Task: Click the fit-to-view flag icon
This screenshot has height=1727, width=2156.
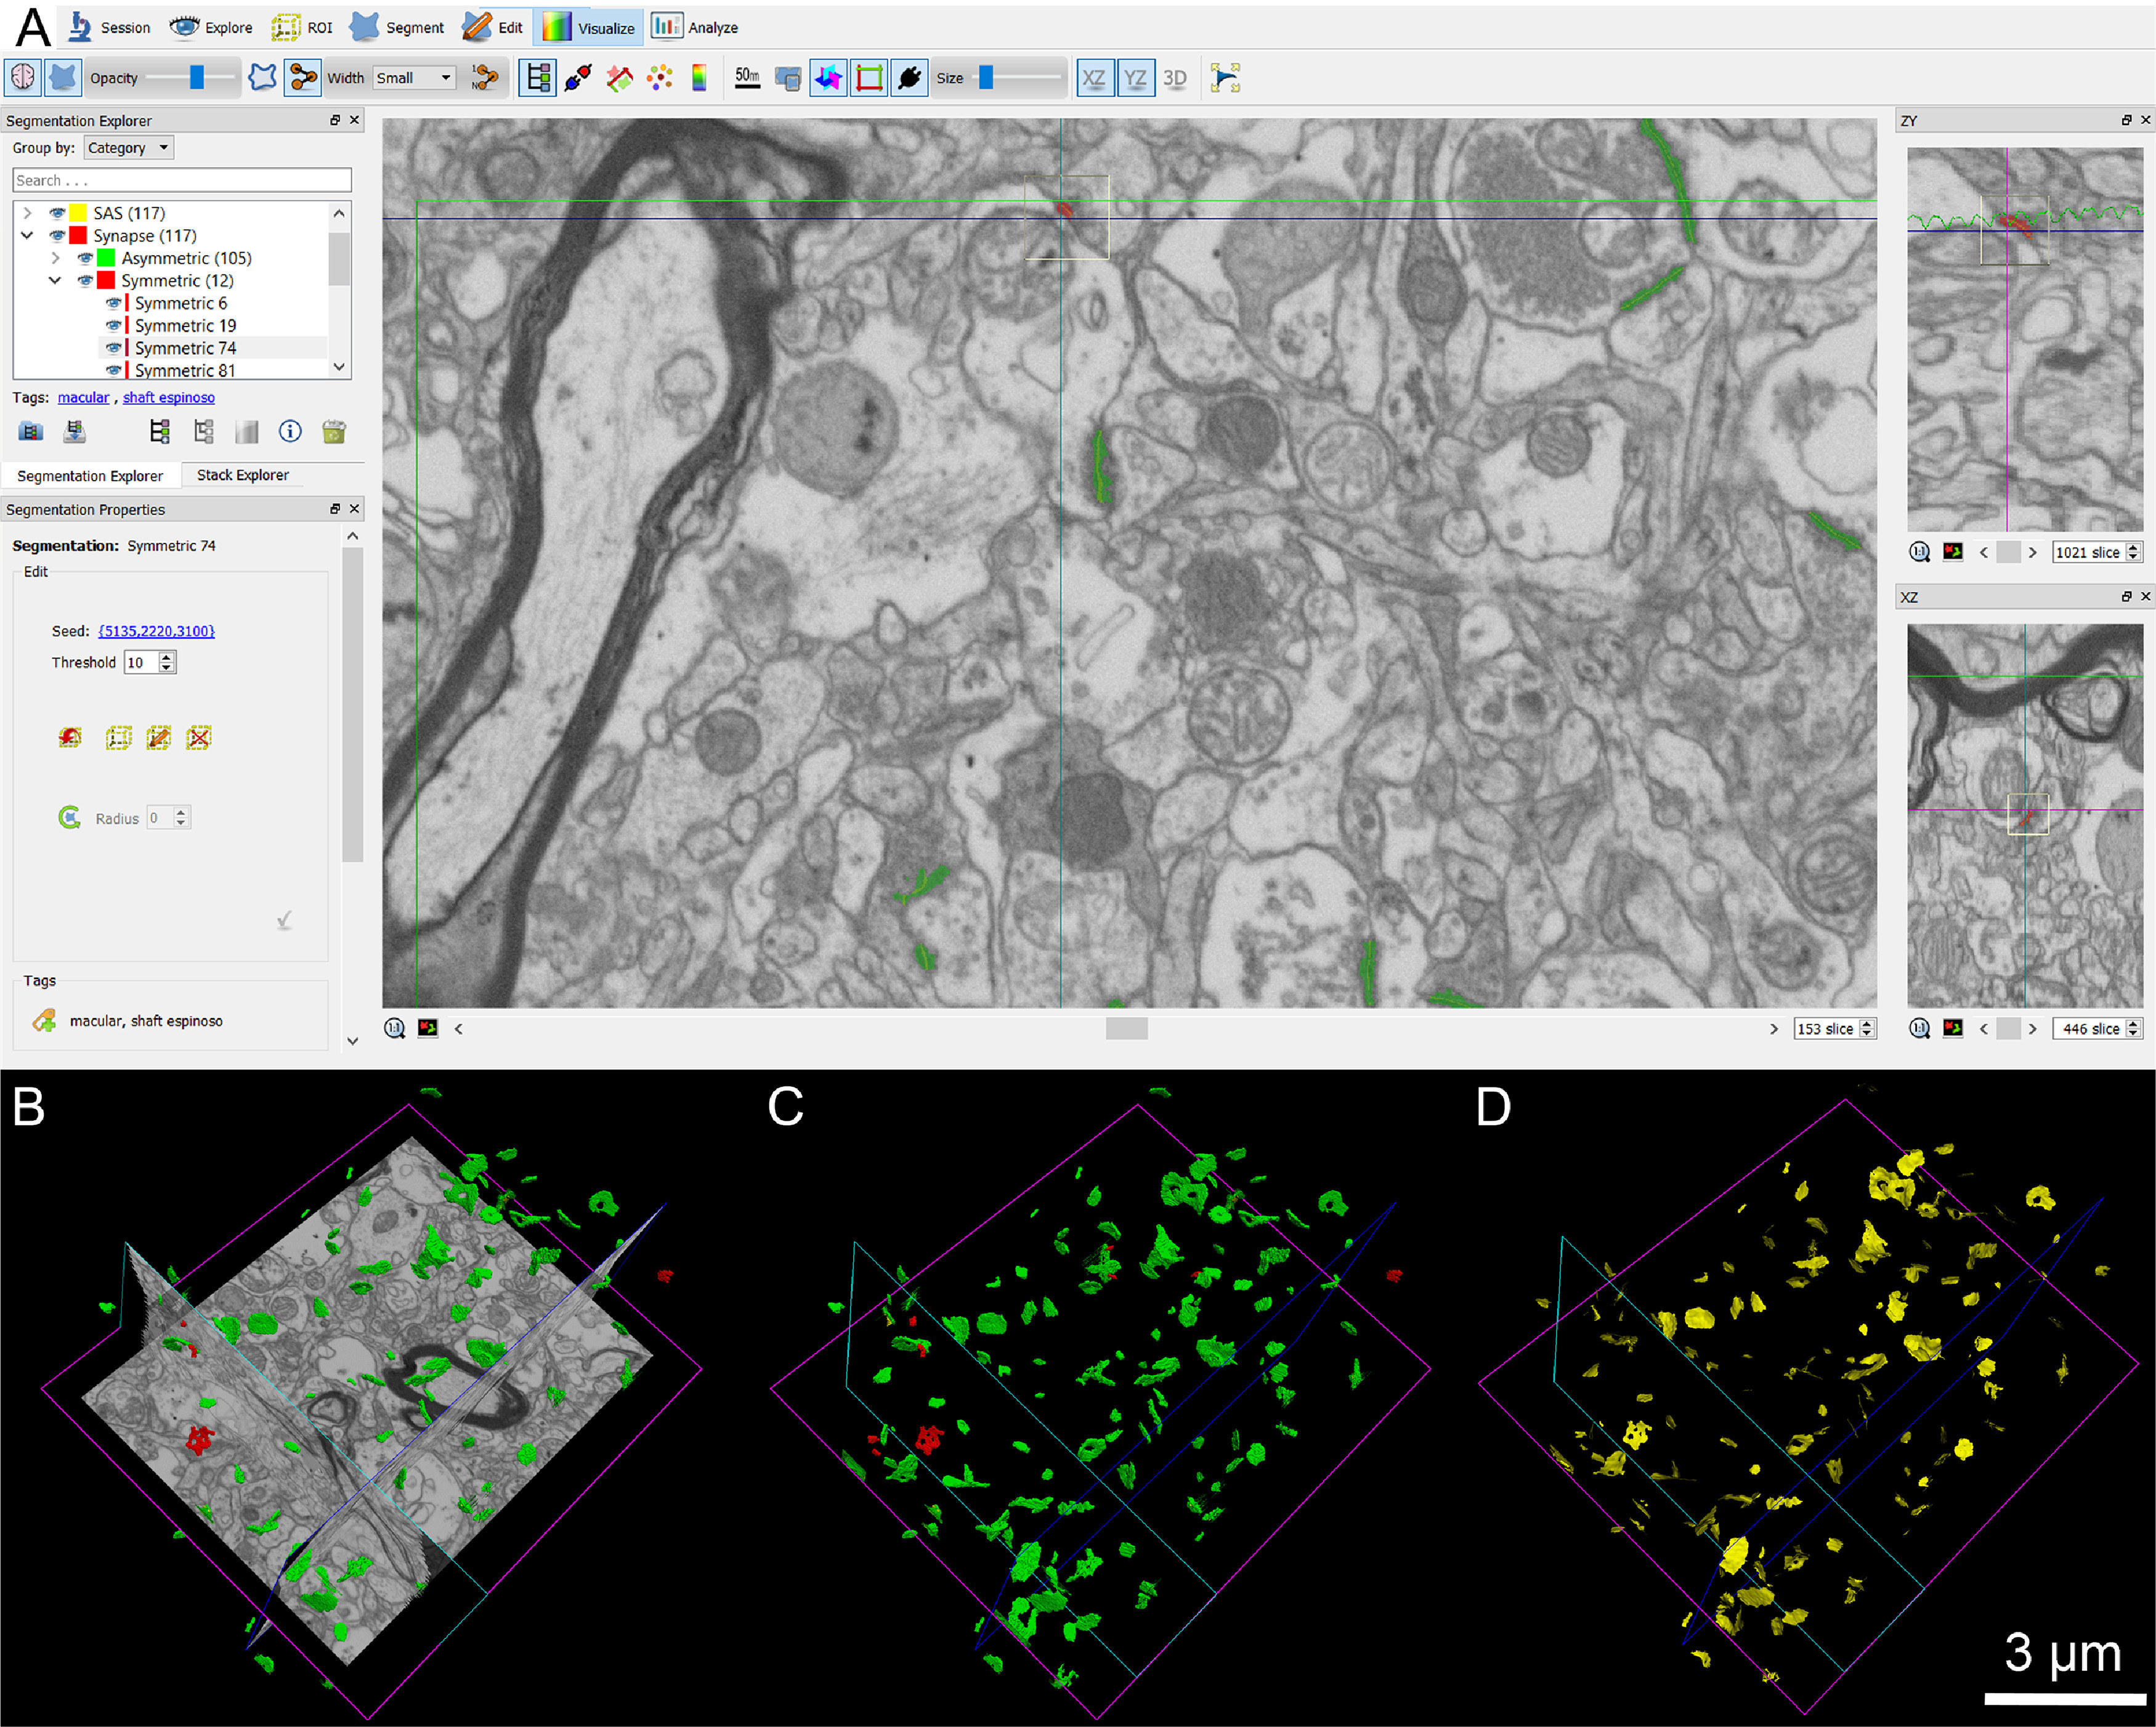Action: click(1225, 77)
